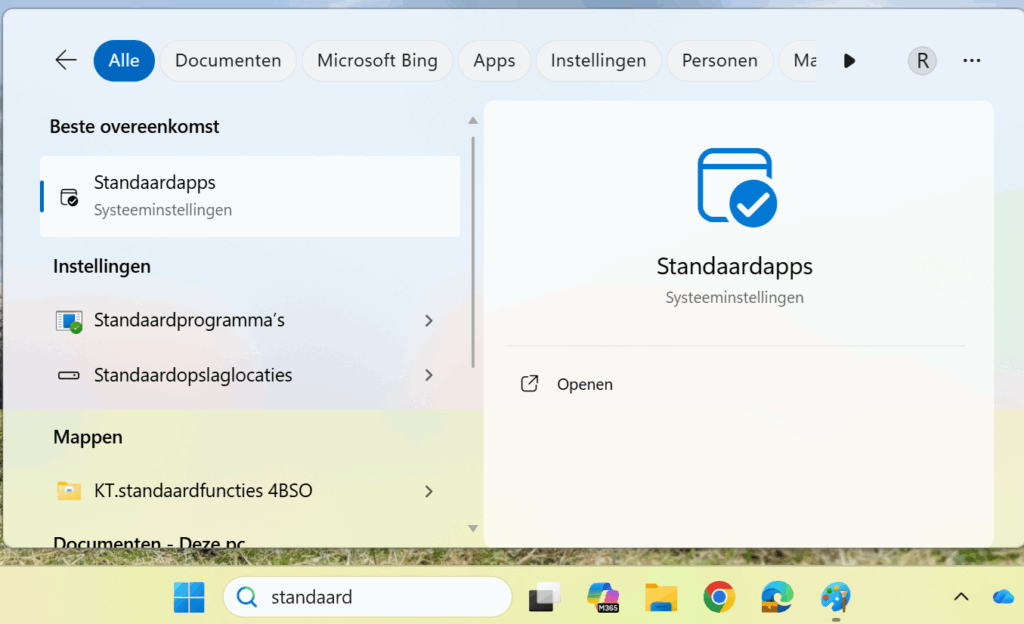This screenshot has width=1024, height=624.
Task: Open the Windows Start button
Action: [189, 597]
